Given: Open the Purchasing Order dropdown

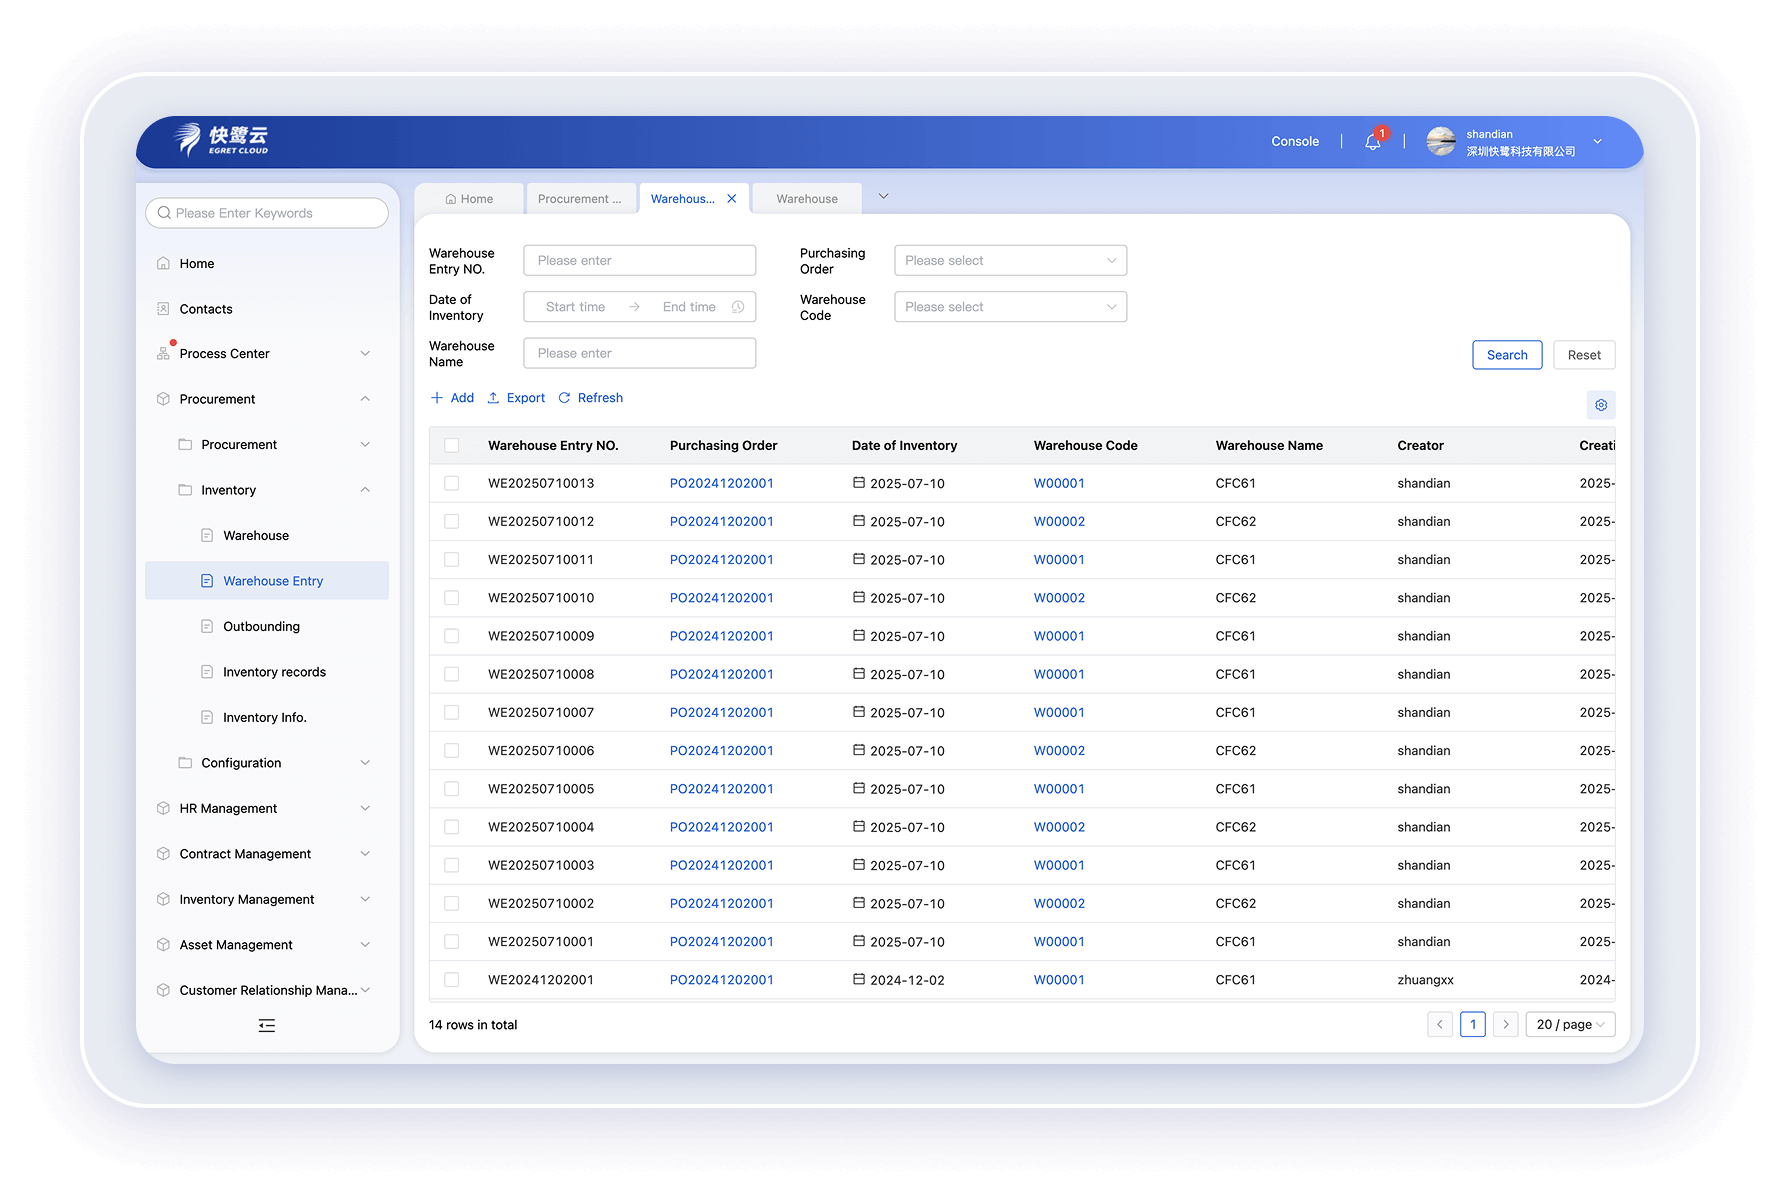Looking at the screenshot, I should pos(1010,260).
